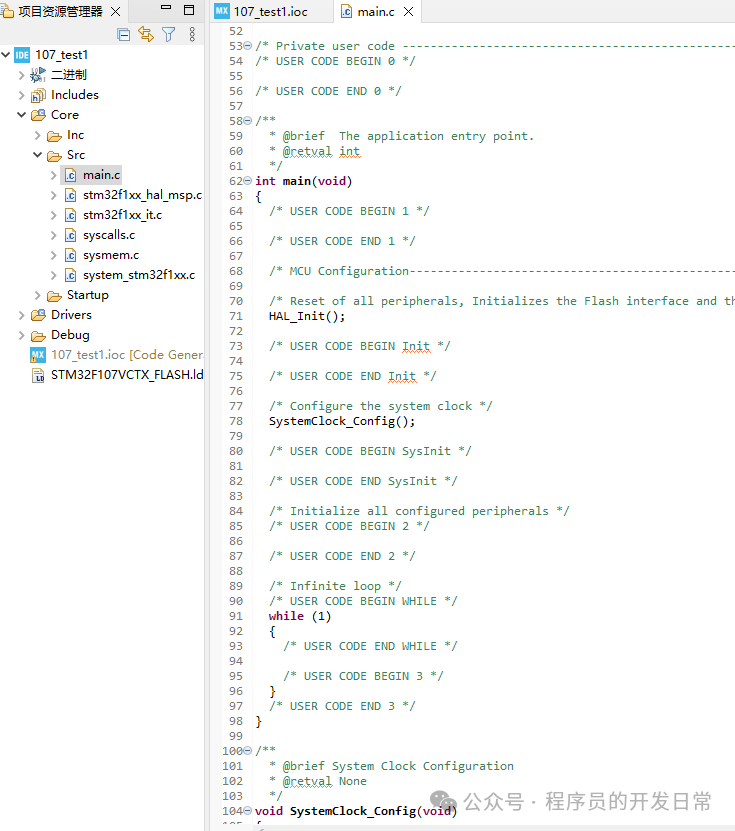Toggle the Link with Editor arrows icon

pos(146,34)
